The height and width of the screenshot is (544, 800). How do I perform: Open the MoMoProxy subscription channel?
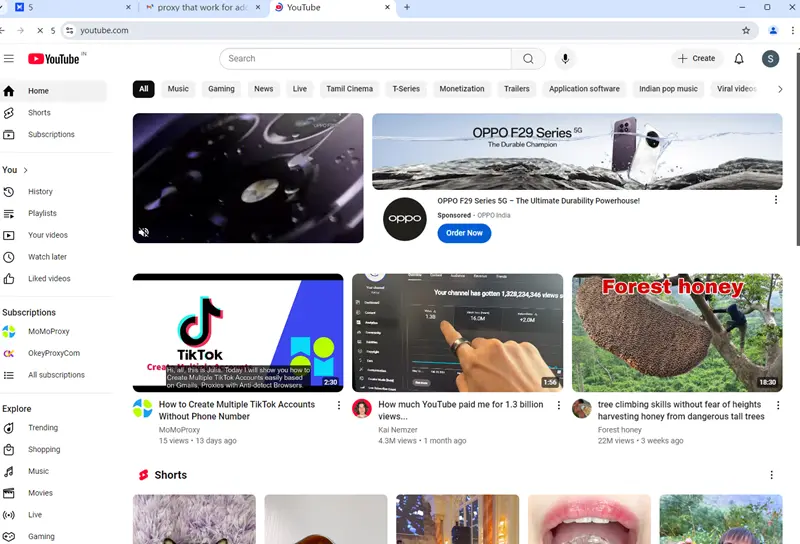pos(48,332)
